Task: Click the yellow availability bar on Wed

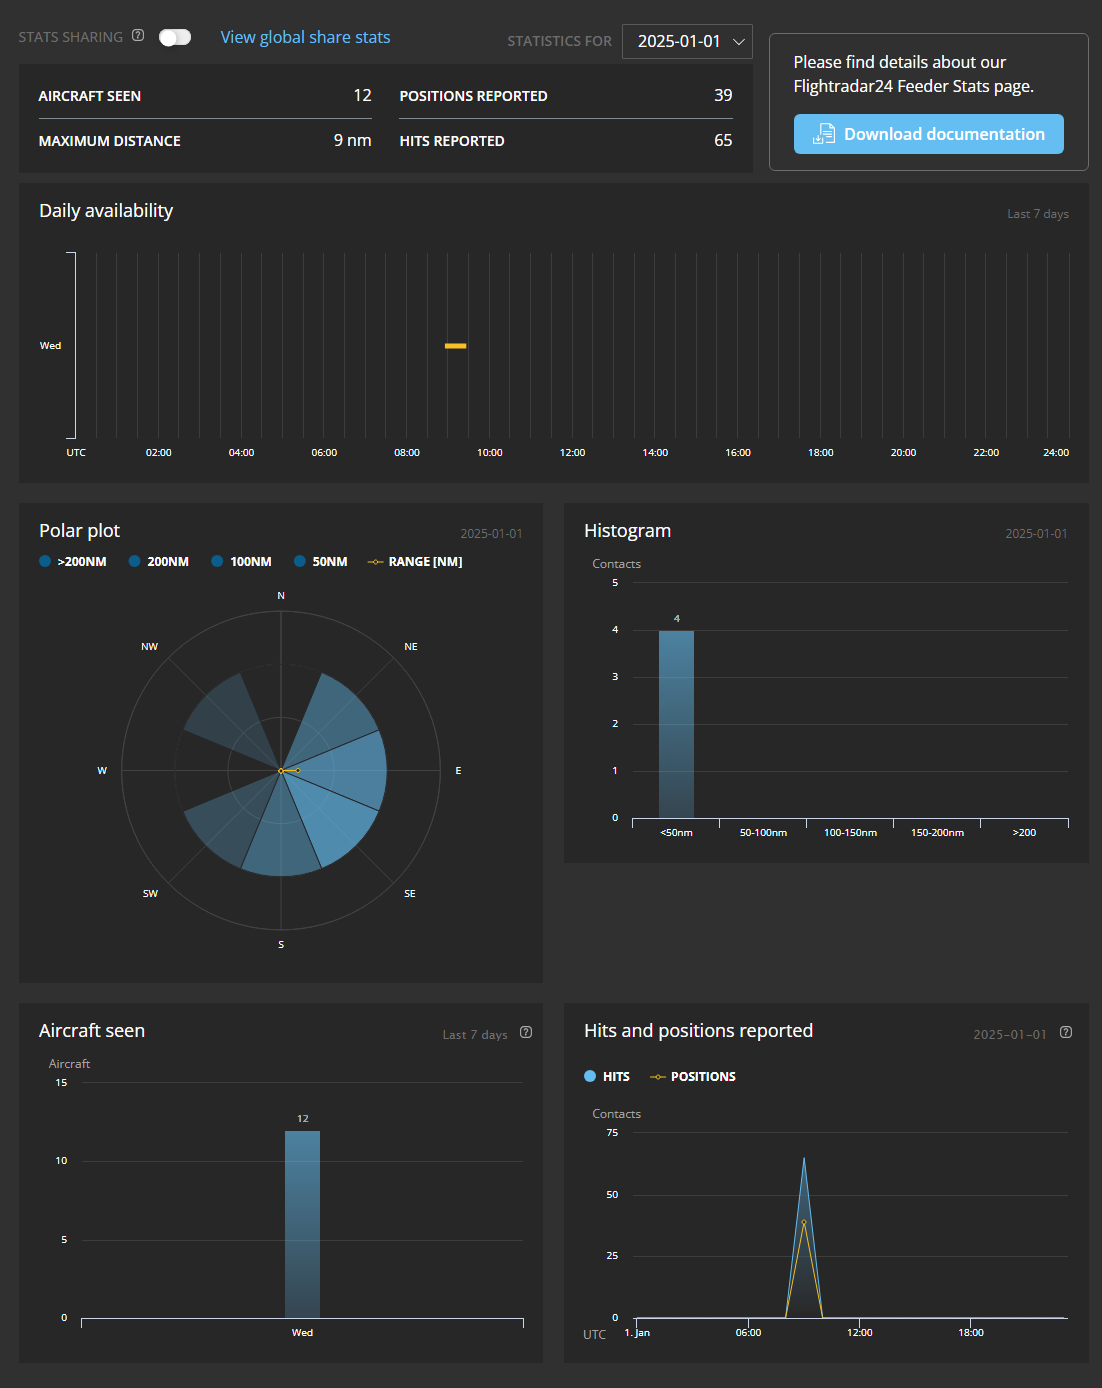Action: 455,346
